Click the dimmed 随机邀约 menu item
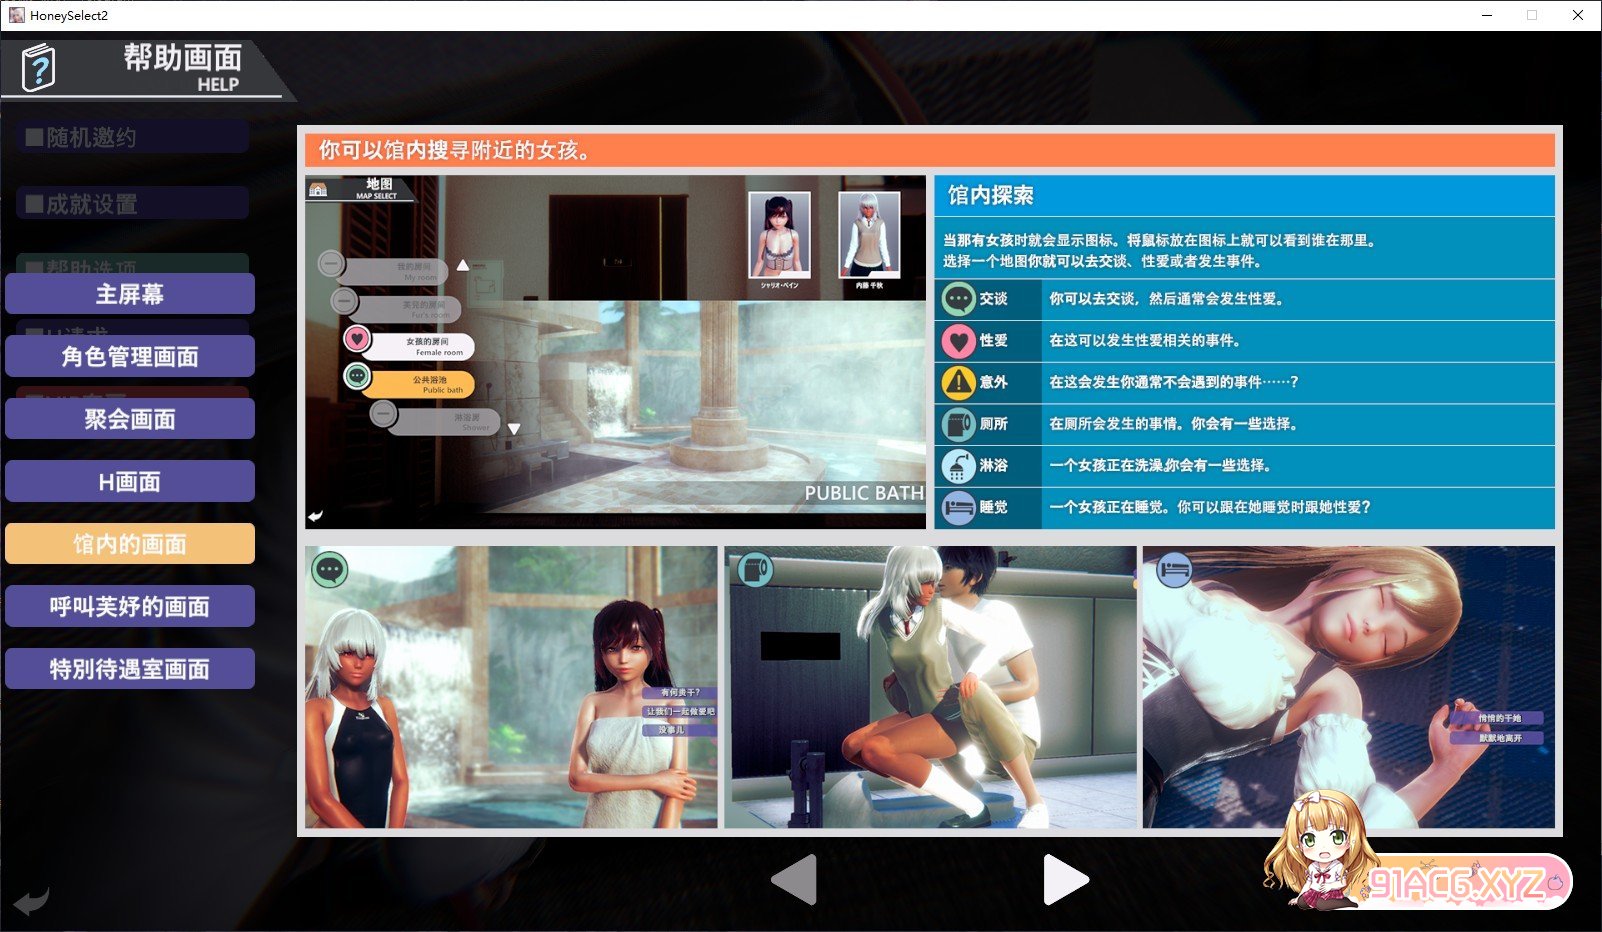The image size is (1602, 932). pos(133,137)
